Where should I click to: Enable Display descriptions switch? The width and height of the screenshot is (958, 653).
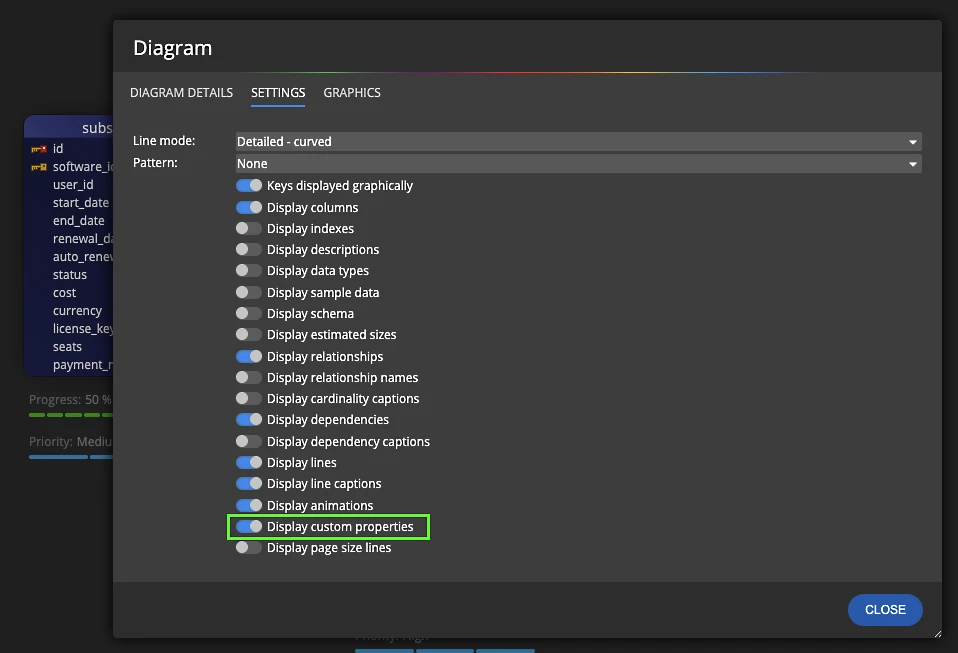pos(249,250)
